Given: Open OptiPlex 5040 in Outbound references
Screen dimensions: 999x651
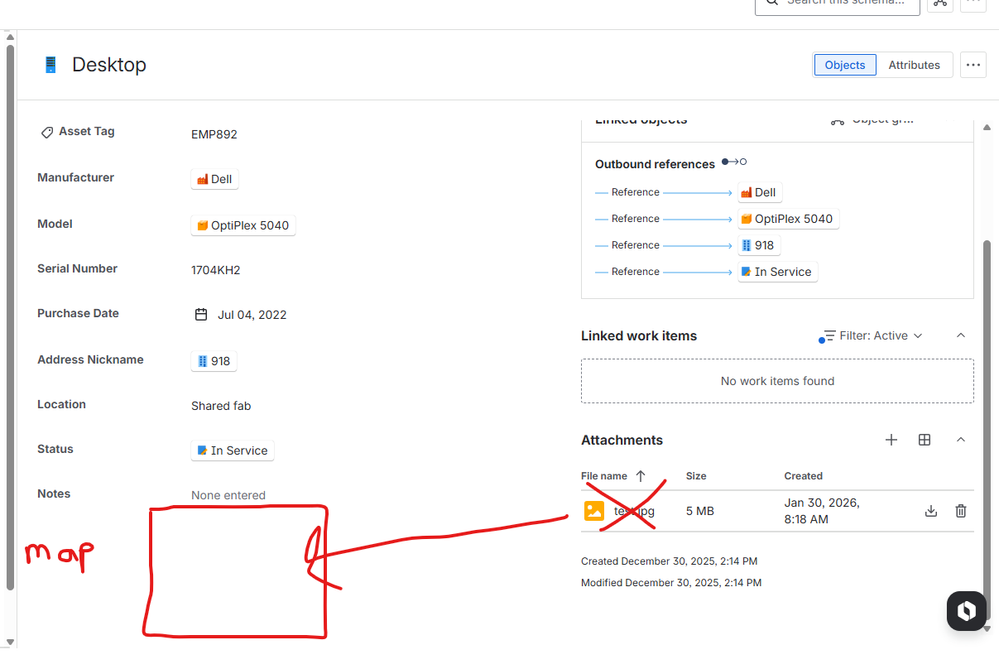Looking at the screenshot, I should (x=788, y=219).
